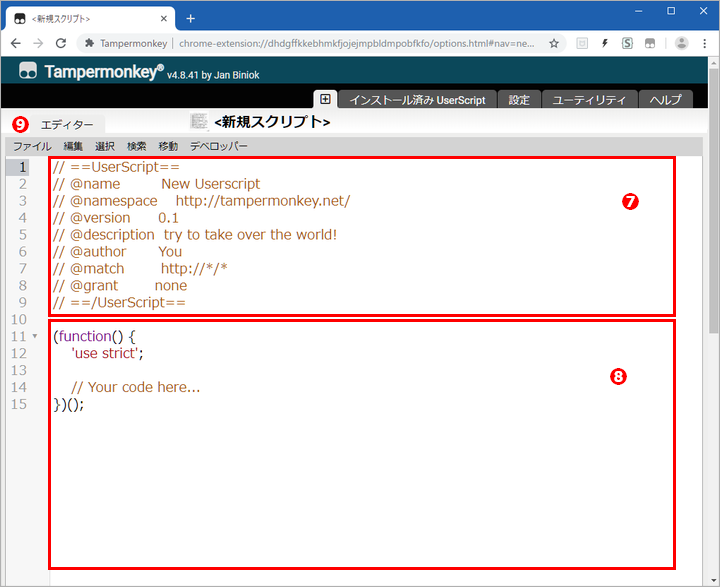The width and height of the screenshot is (720, 587).
Task: Click 'New Userscript' on the @name line
Action: coord(210,184)
